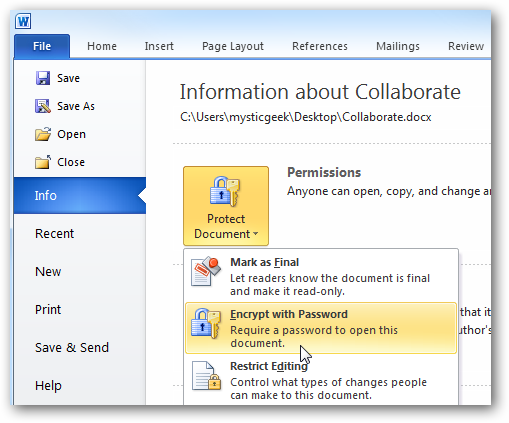Open the References ribbon tab
Screen dimensions: 509x423
tap(320, 46)
